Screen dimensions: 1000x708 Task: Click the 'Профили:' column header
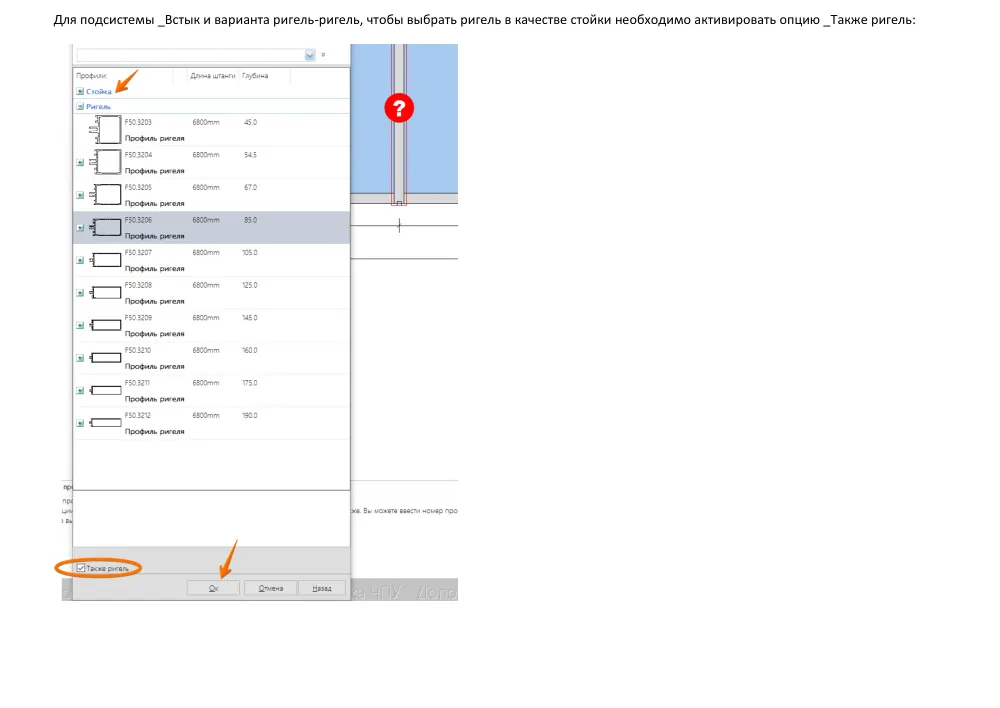click(91, 76)
